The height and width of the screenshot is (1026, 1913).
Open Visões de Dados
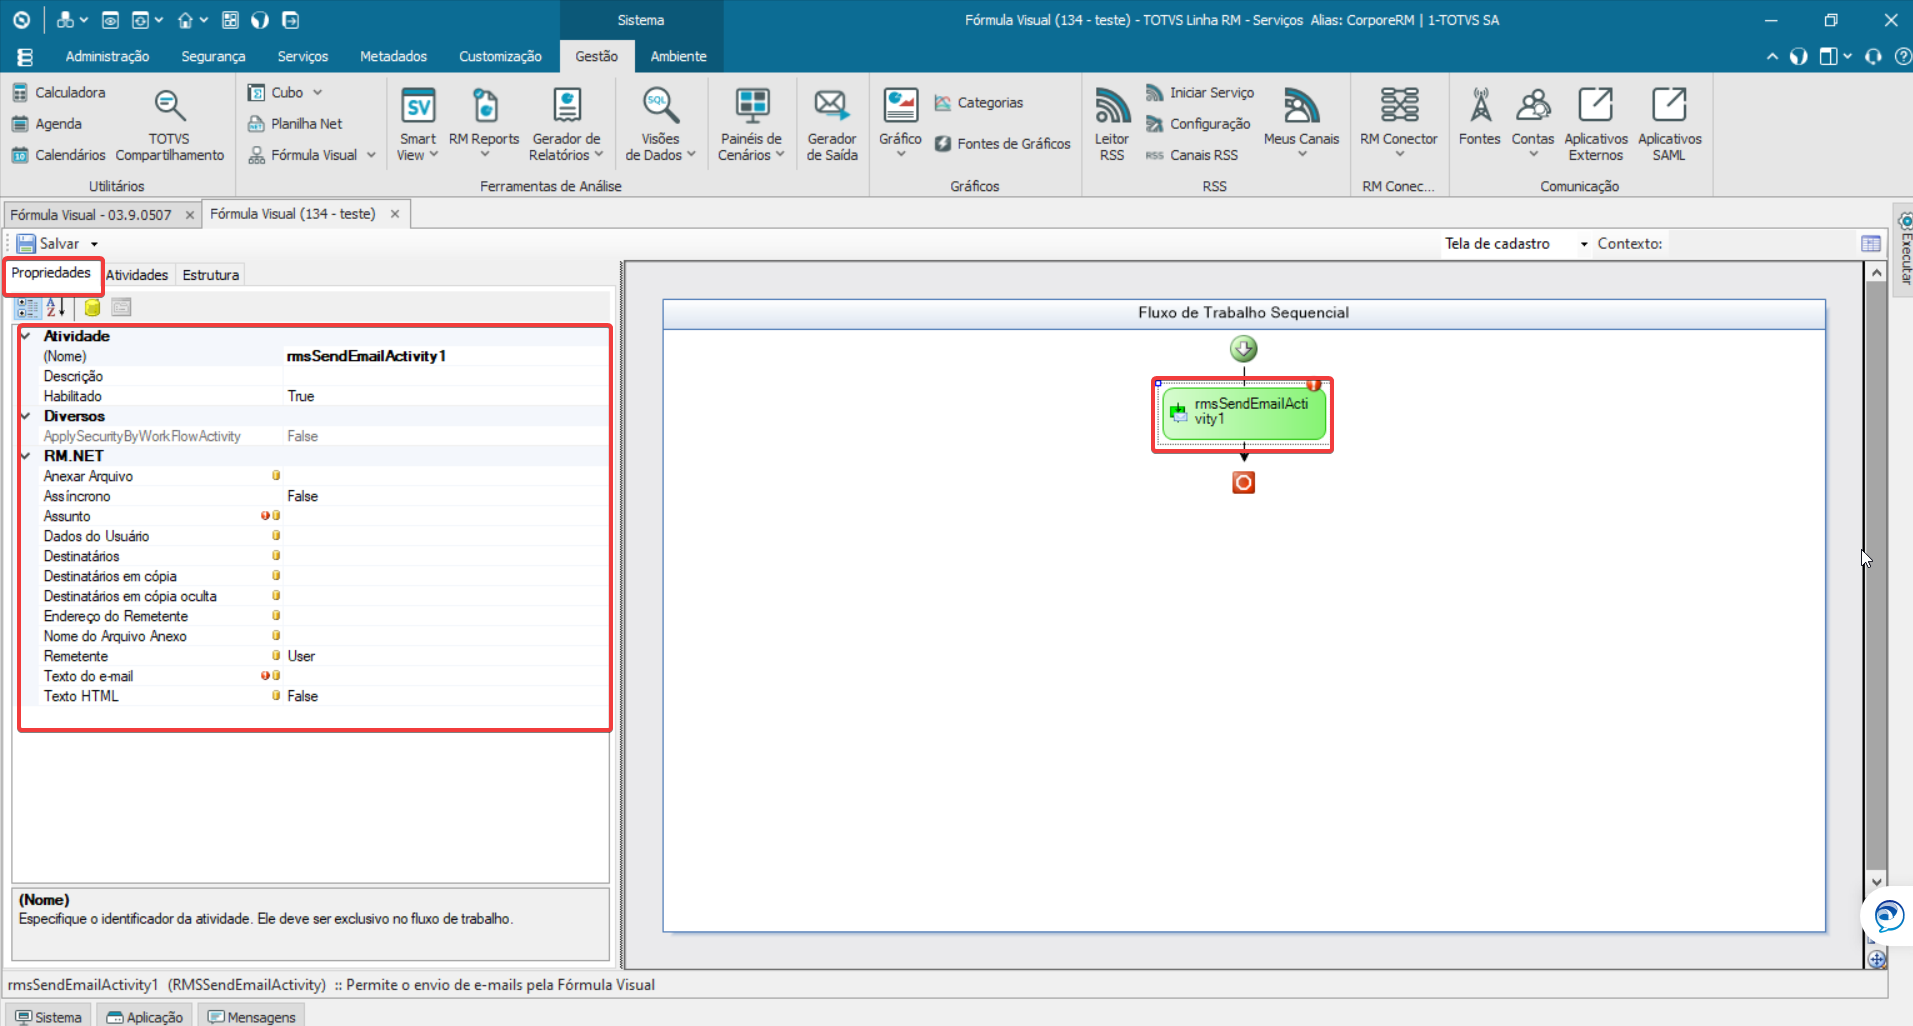point(660,124)
